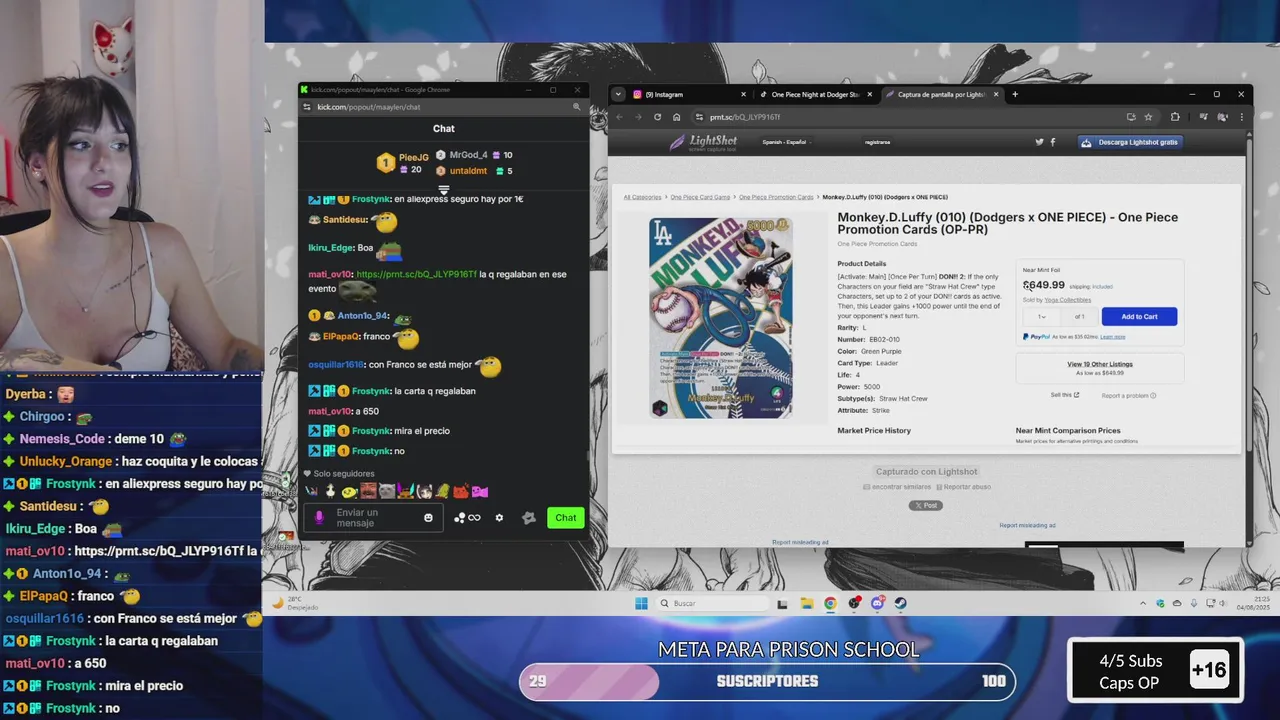Image resolution: width=1280 pixels, height=720 pixels.
Task: Open the Spanish - Español language dropdown
Action: pos(784,142)
